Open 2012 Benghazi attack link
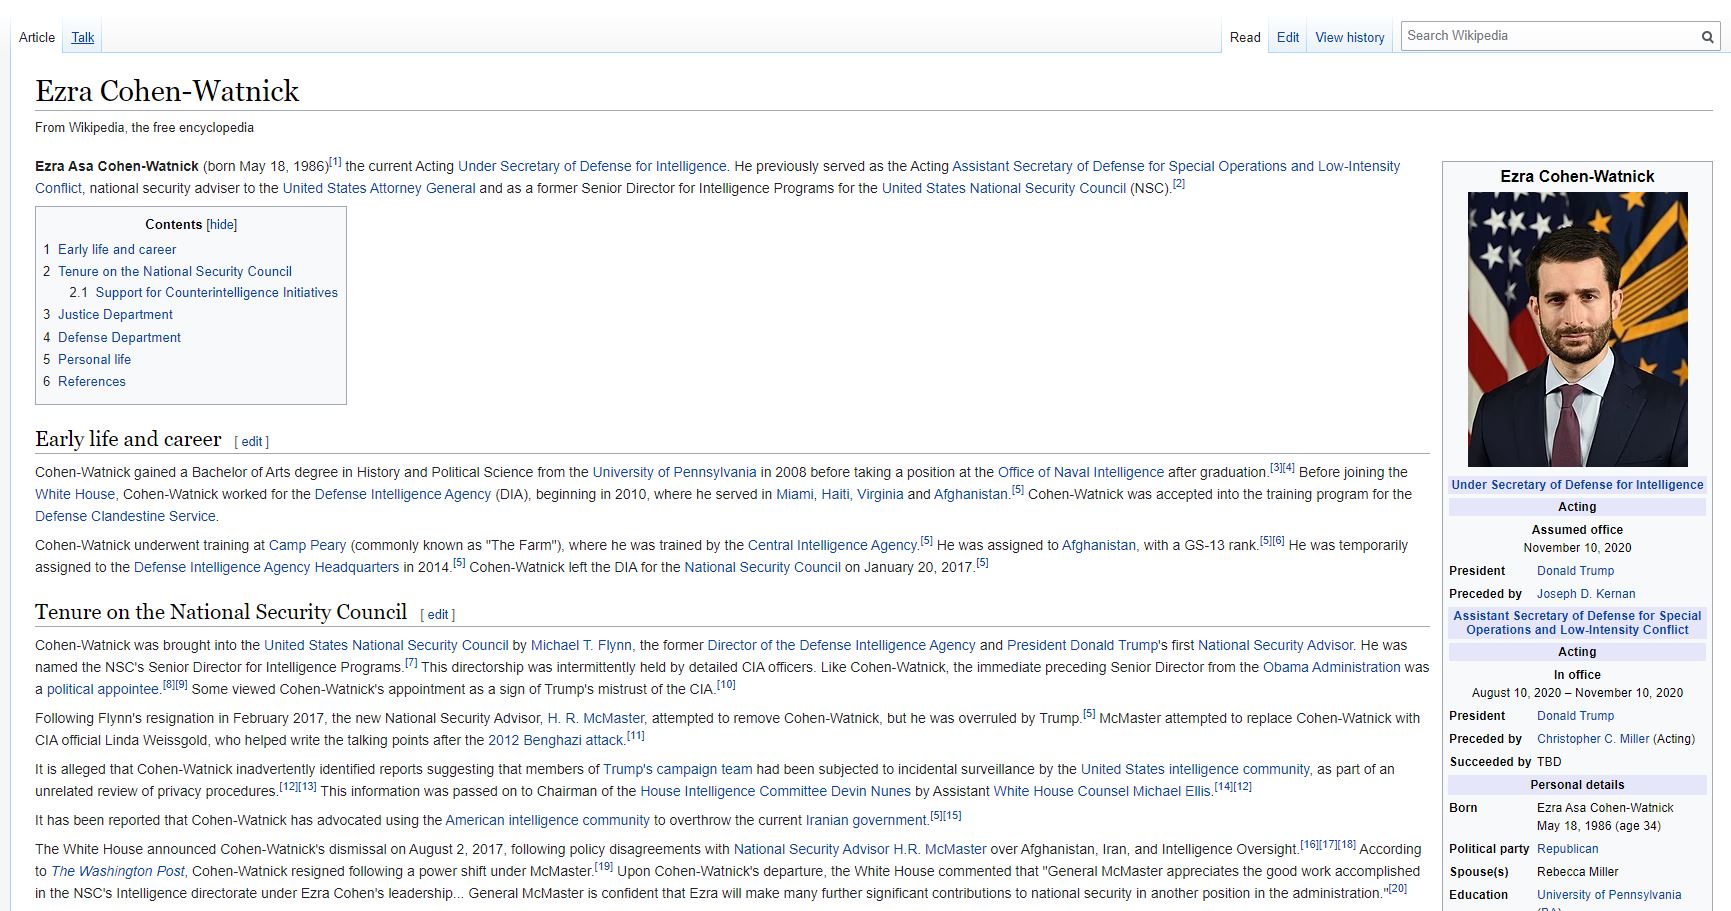 coord(556,740)
